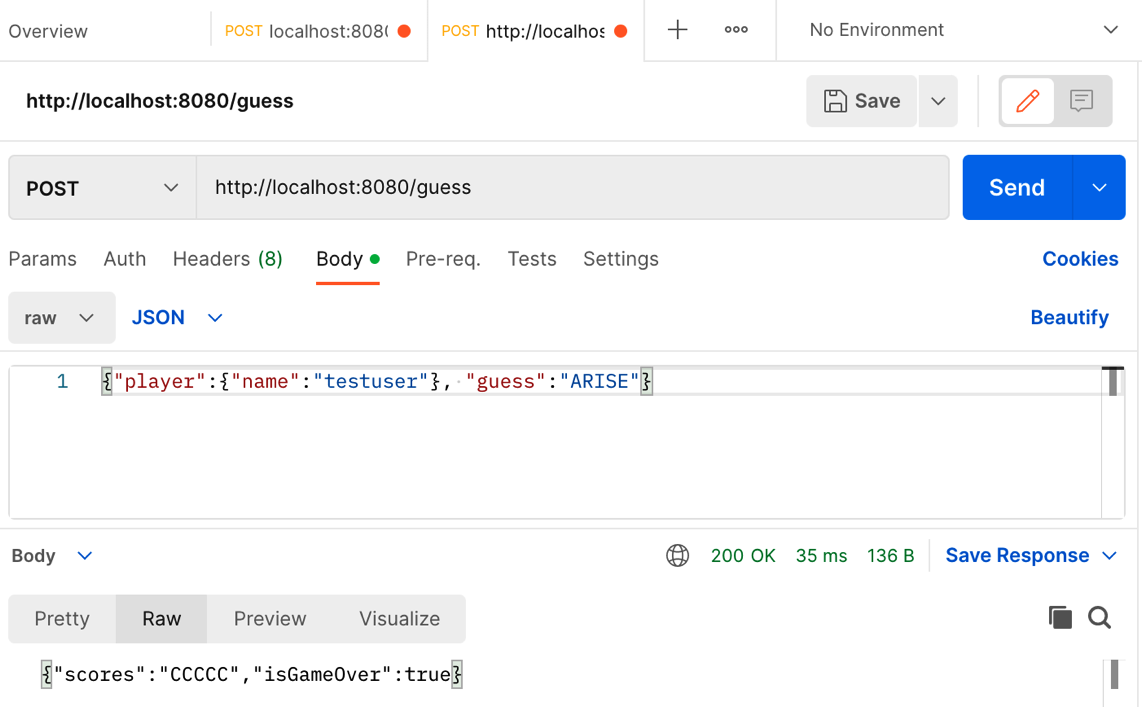1142x707 pixels.
Task: Click the response panel scrollbar
Action: point(1114,675)
